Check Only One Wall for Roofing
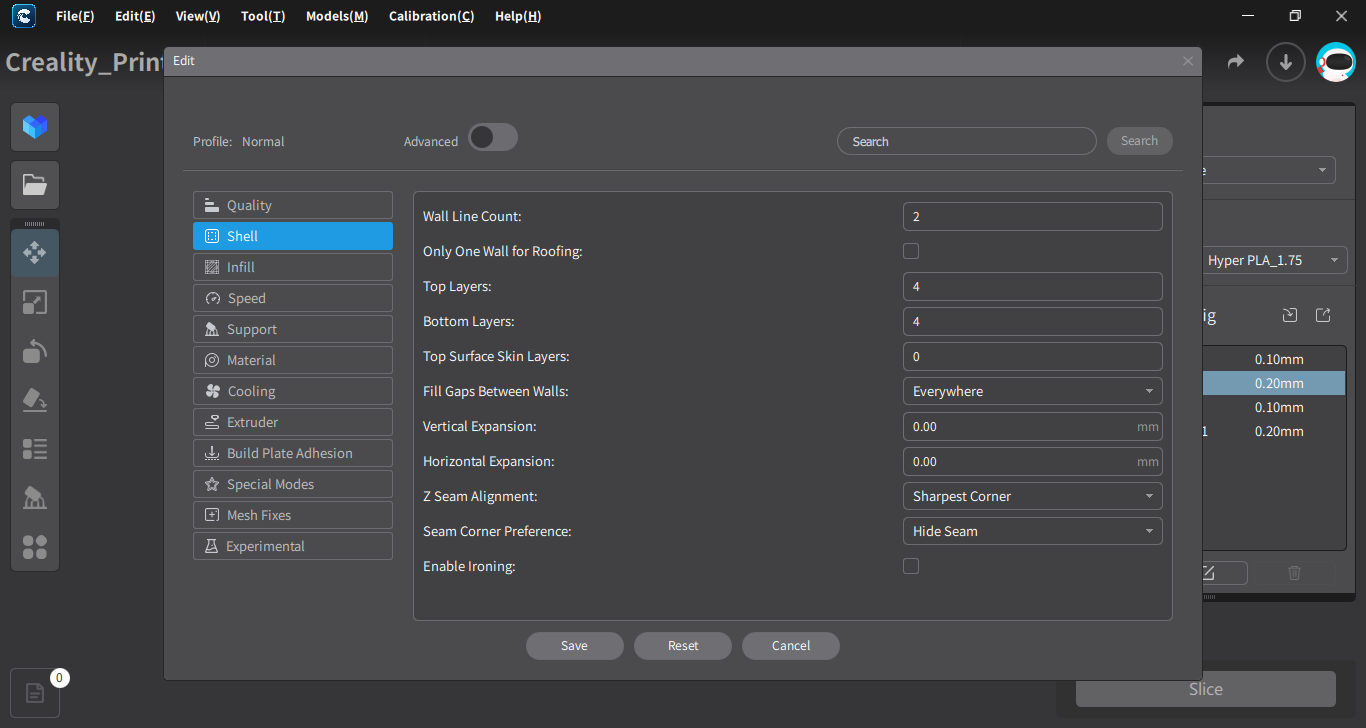 pos(911,251)
